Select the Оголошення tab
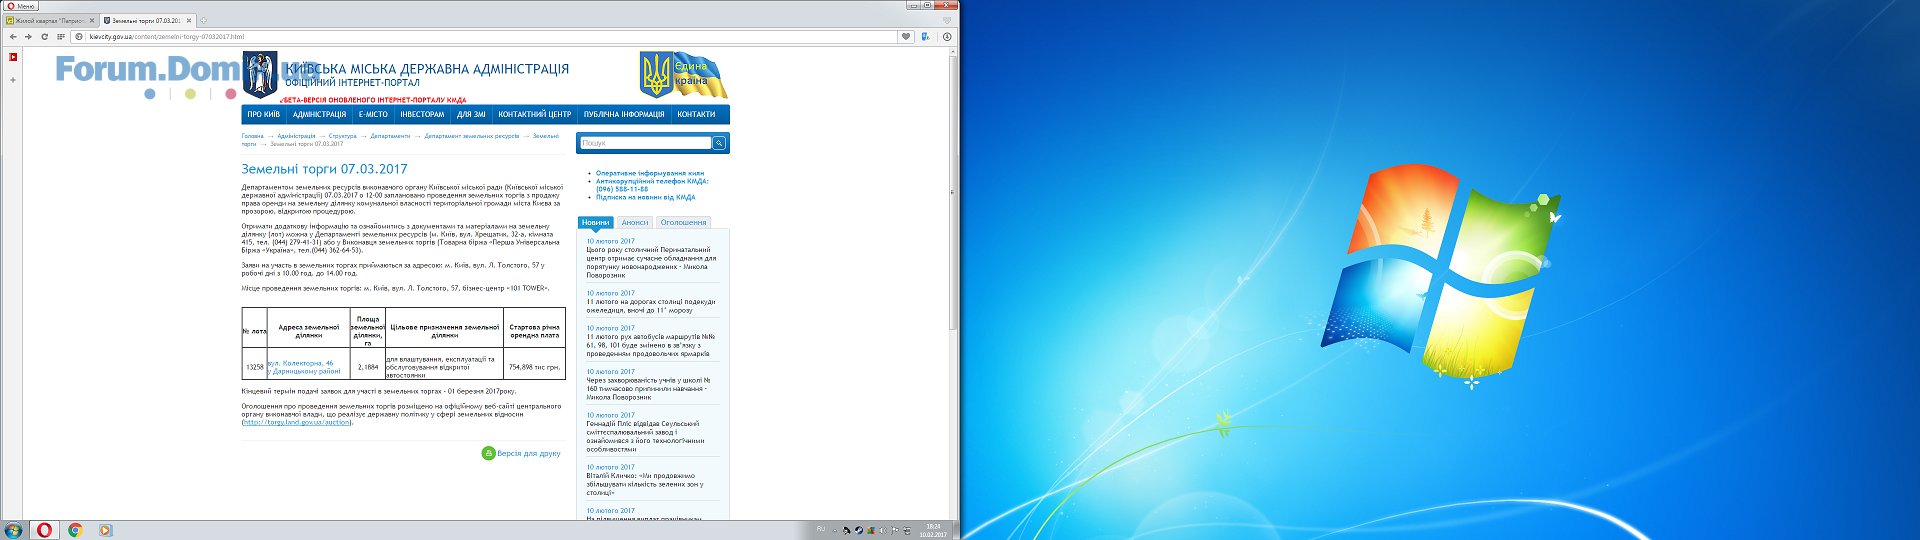 click(683, 223)
